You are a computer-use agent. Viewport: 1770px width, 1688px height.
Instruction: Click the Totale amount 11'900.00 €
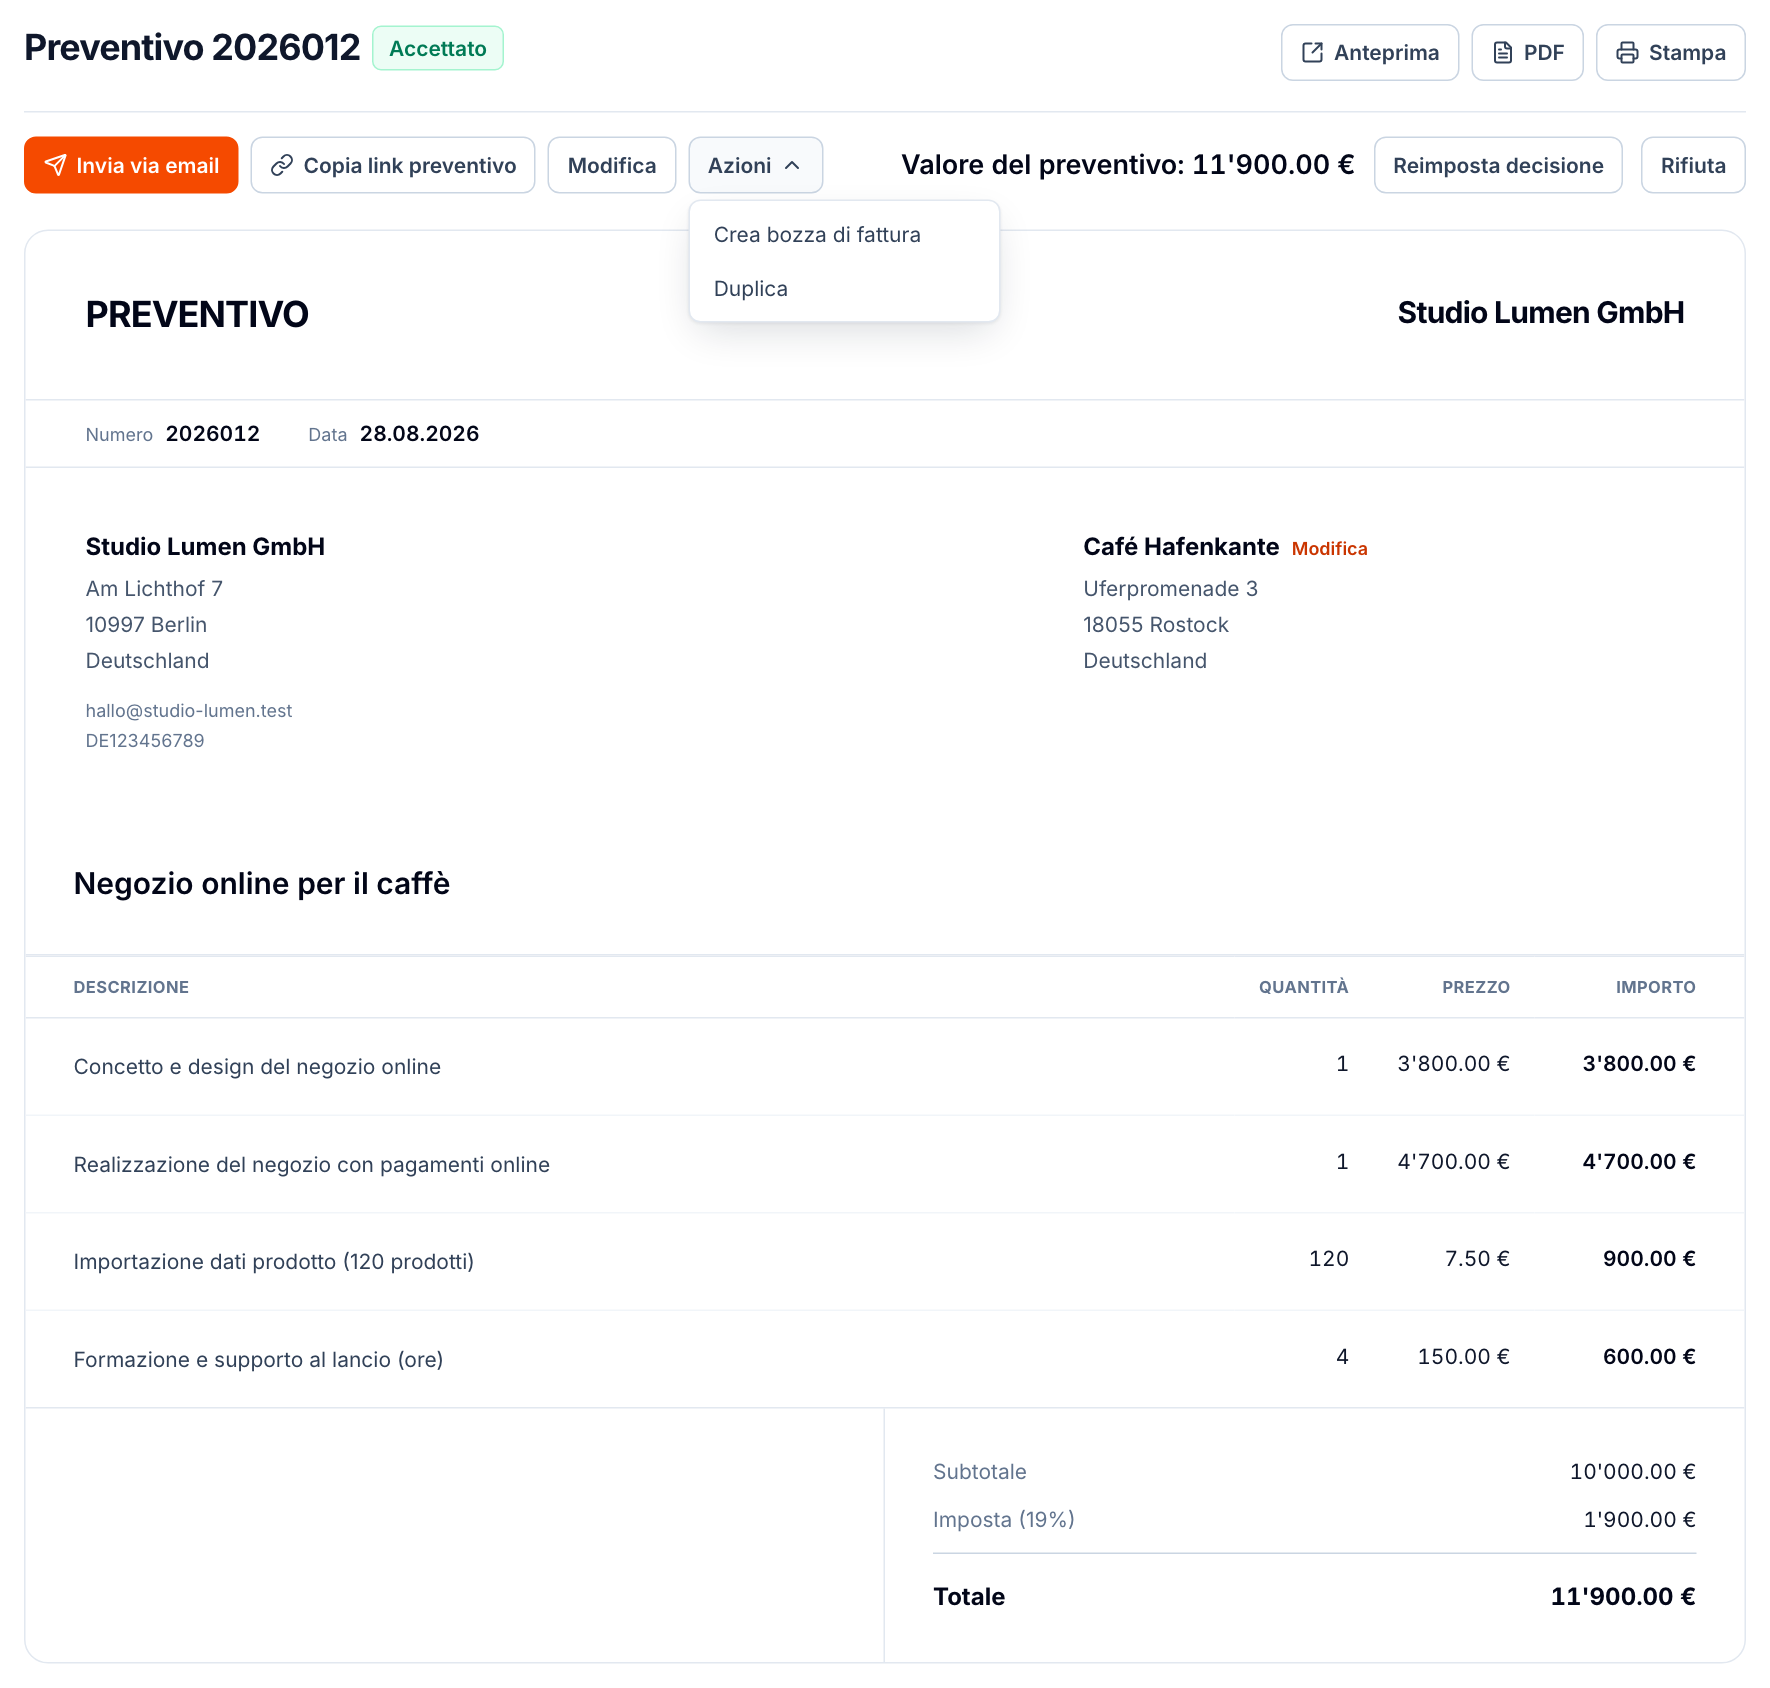(1623, 1597)
